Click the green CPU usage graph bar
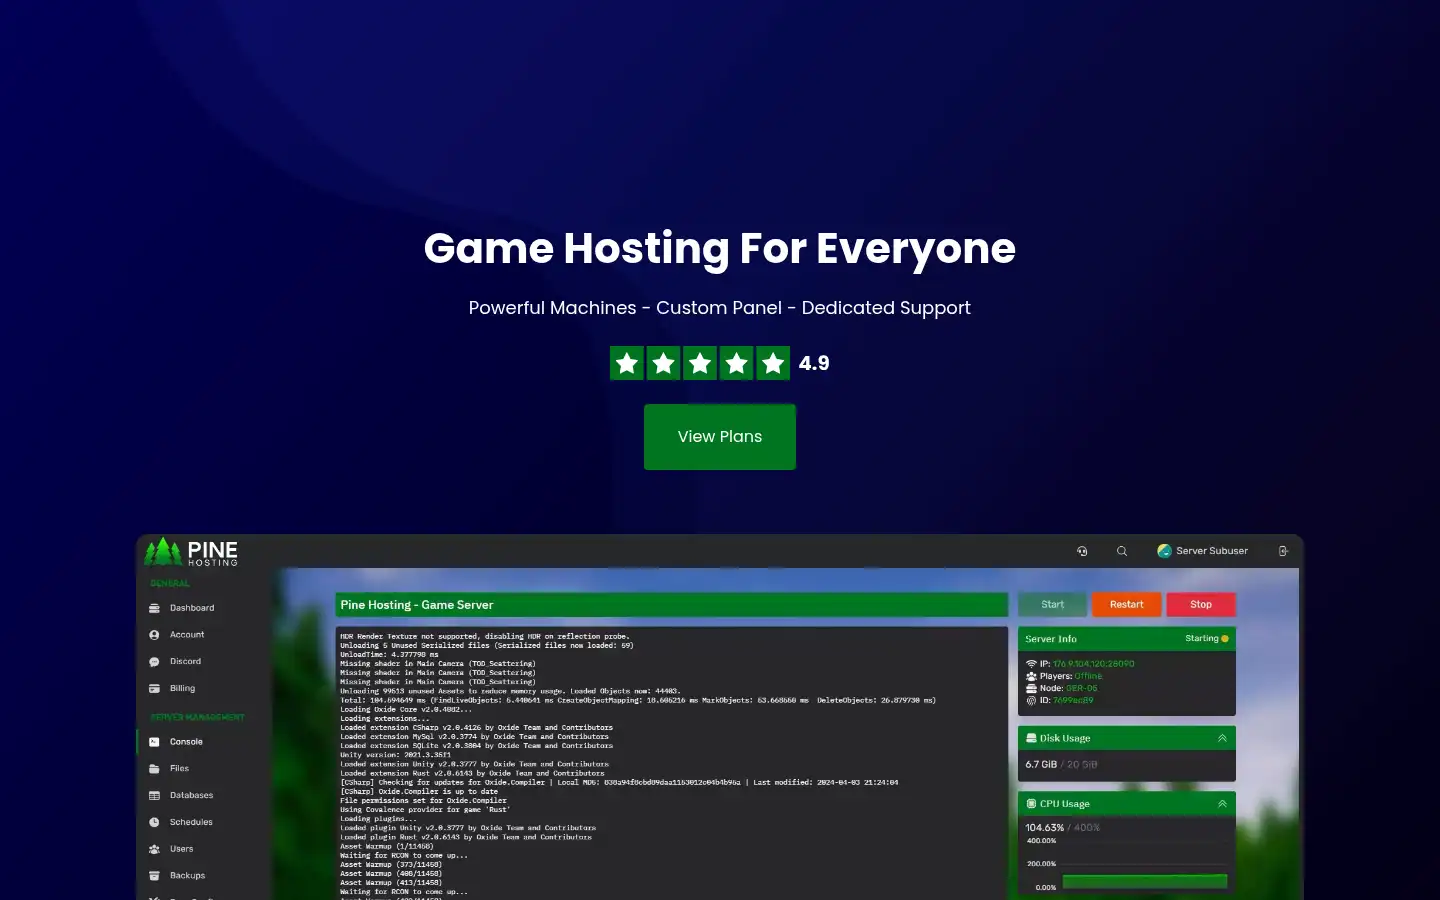The height and width of the screenshot is (900, 1440). click(x=1145, y=881)
